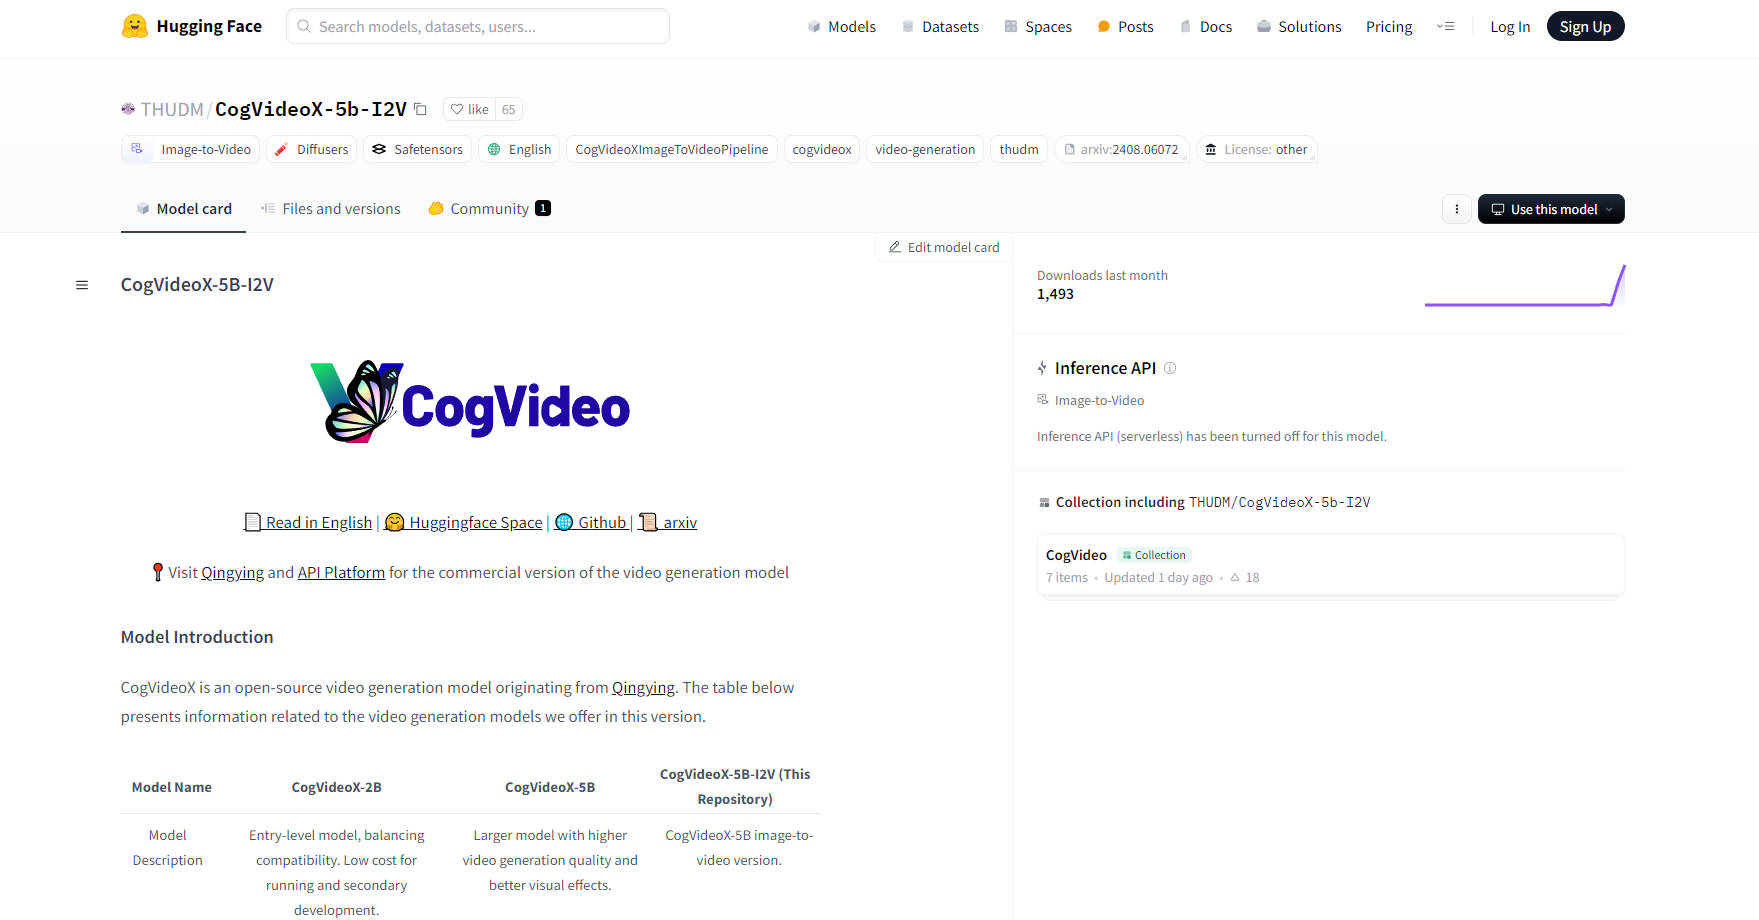Click the Hugging Face logo
The image size is (1759, 920).
point(136,25)
